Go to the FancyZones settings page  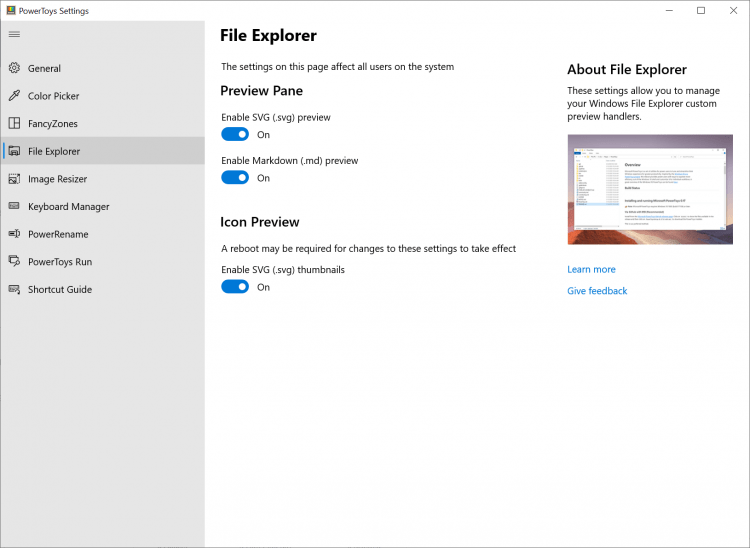tap(53, 124)
